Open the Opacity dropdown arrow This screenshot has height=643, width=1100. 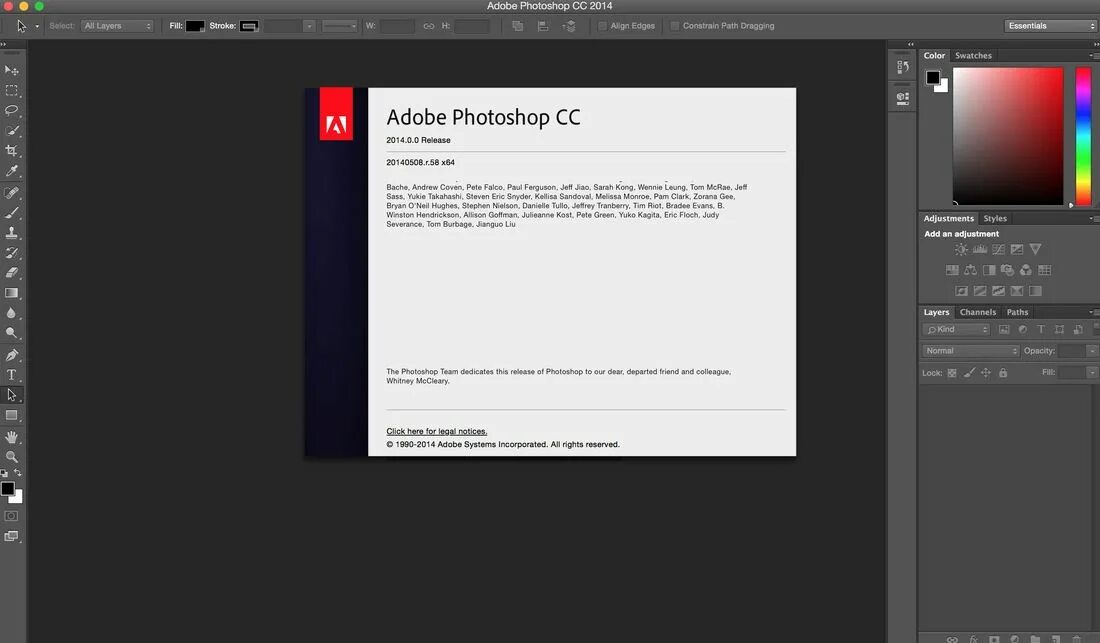pos(1092,351)
